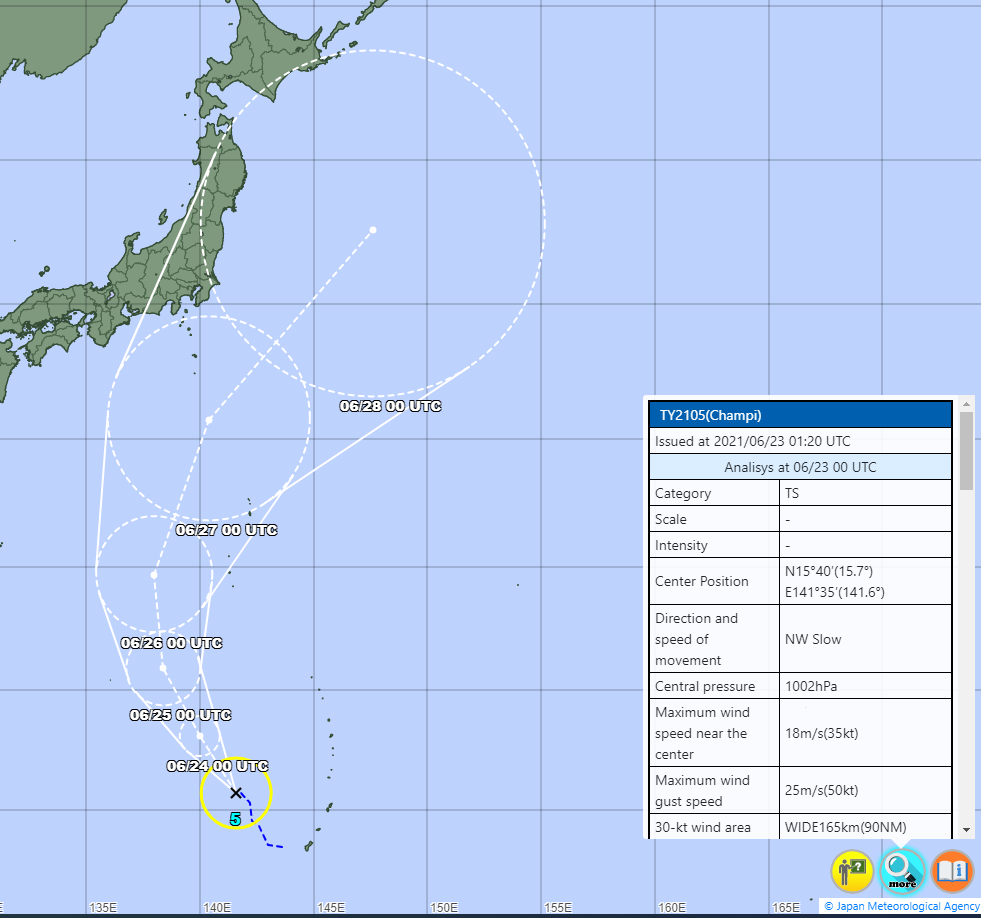Viewport: 981px width, 918px height.
Task: Click the 06/26 forecast center point dot
Action: pos(154,574)
